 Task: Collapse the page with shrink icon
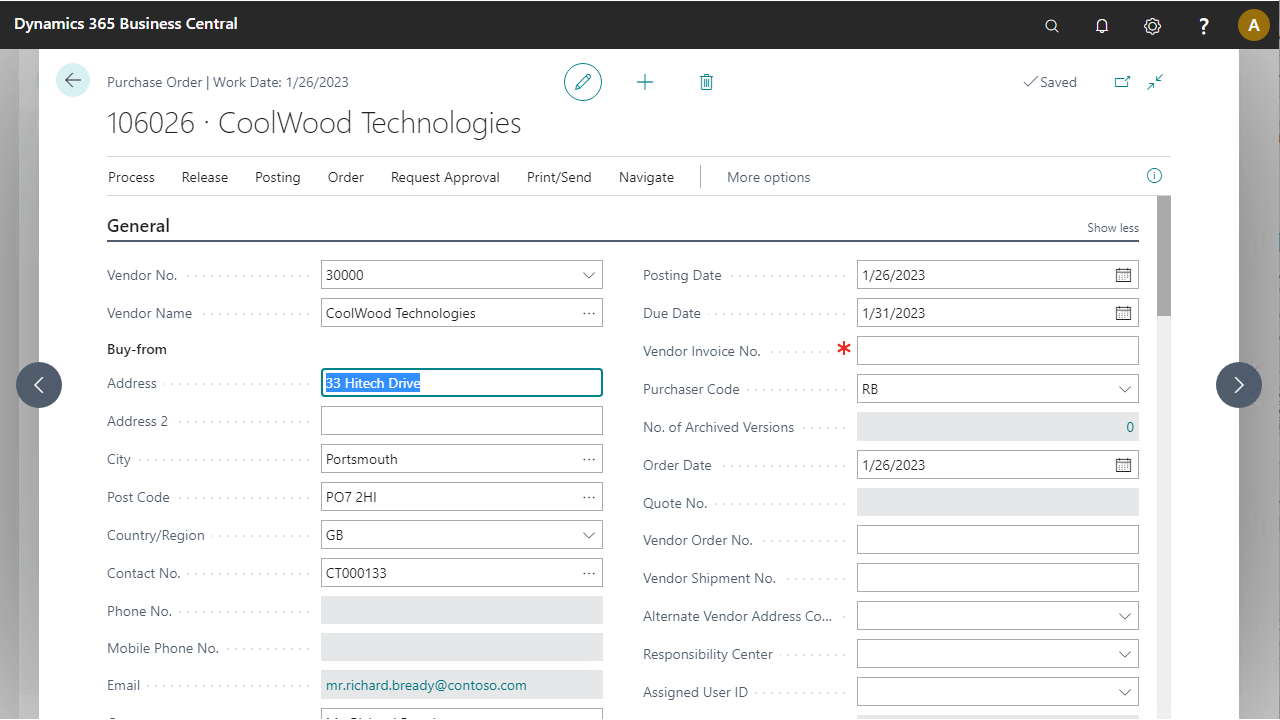[x=1156, y=82]
